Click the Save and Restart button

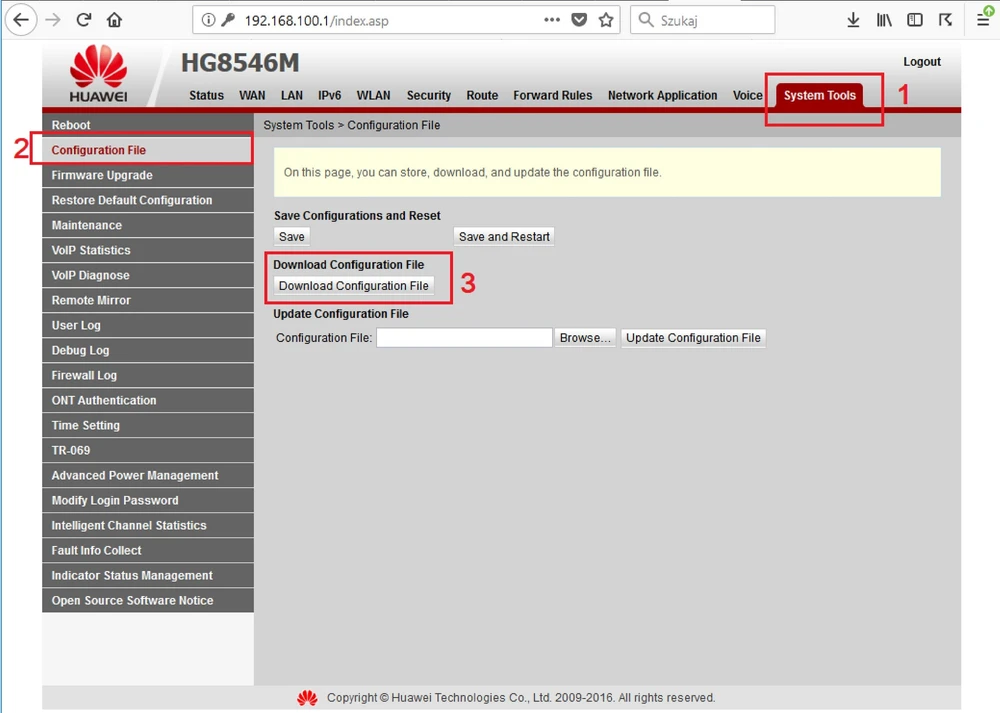point(504,237)
